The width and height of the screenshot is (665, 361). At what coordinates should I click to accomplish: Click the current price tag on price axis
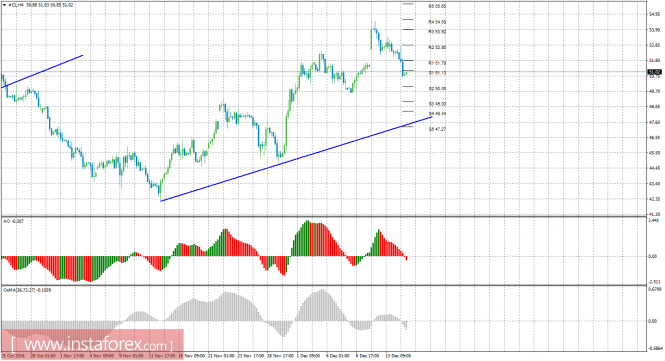[655, 72]
